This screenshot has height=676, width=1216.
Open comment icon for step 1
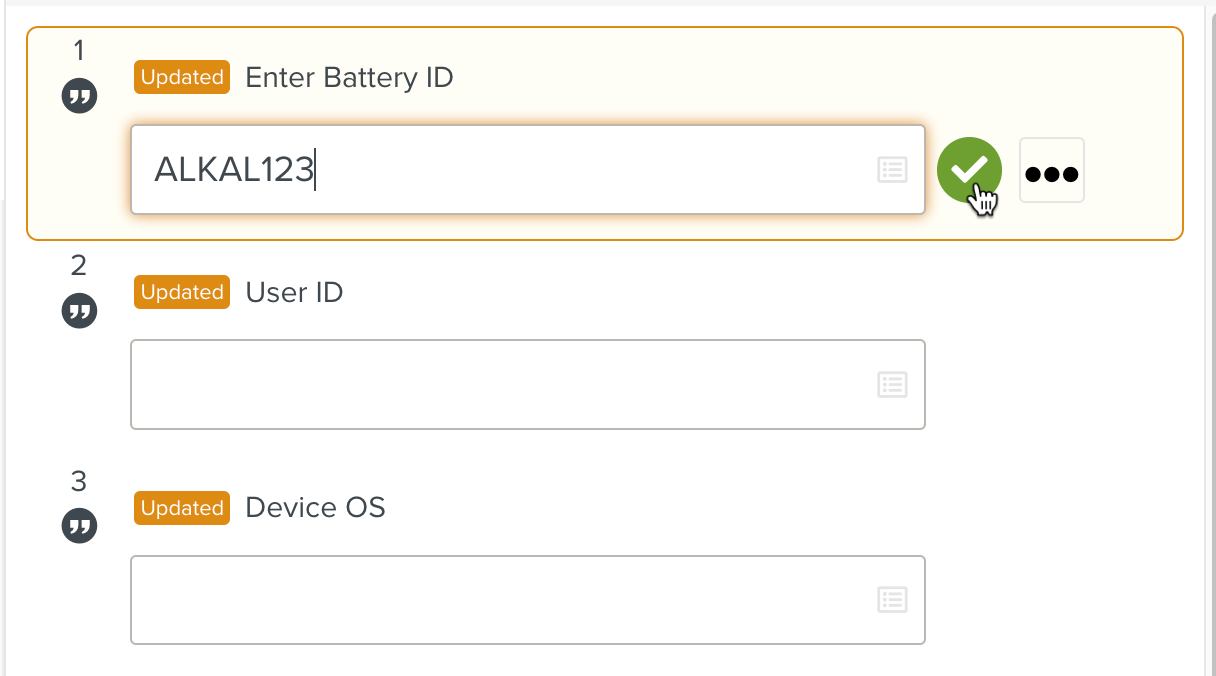[80, 97]
